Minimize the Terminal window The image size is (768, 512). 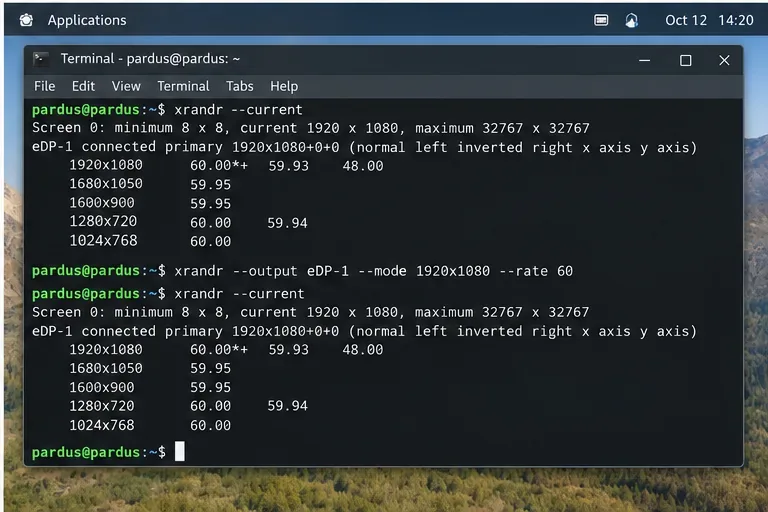coord(645,60)
